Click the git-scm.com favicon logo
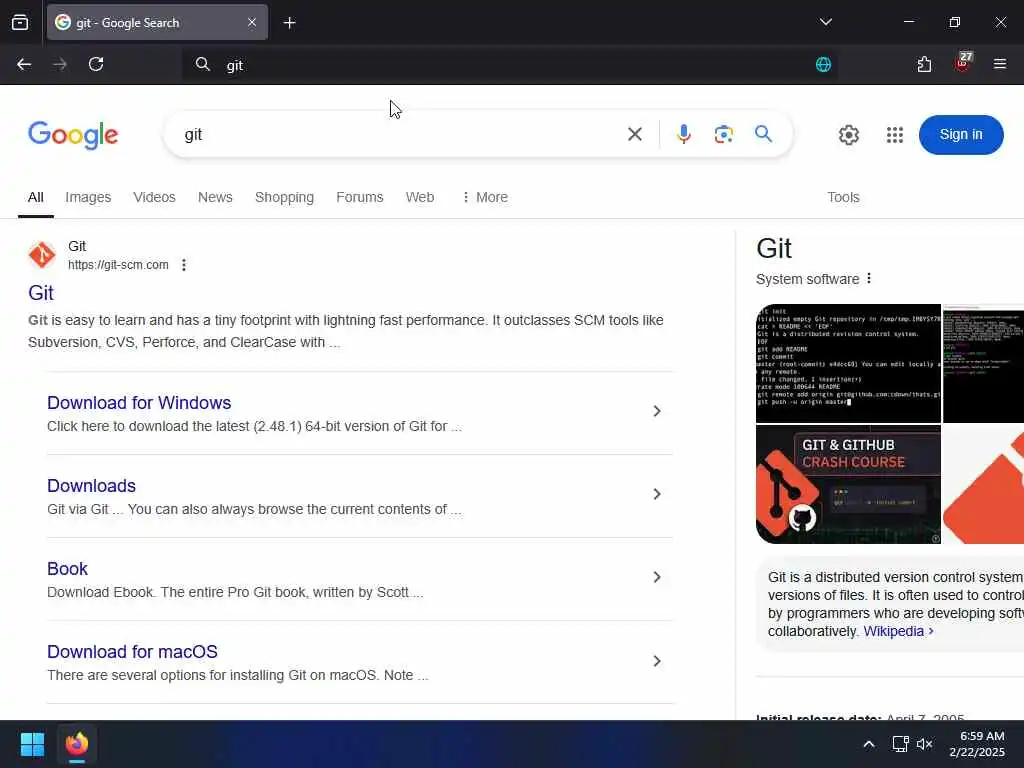Image resolution: width=1024 pixels, height=768 pixels. tap(42, 255)
